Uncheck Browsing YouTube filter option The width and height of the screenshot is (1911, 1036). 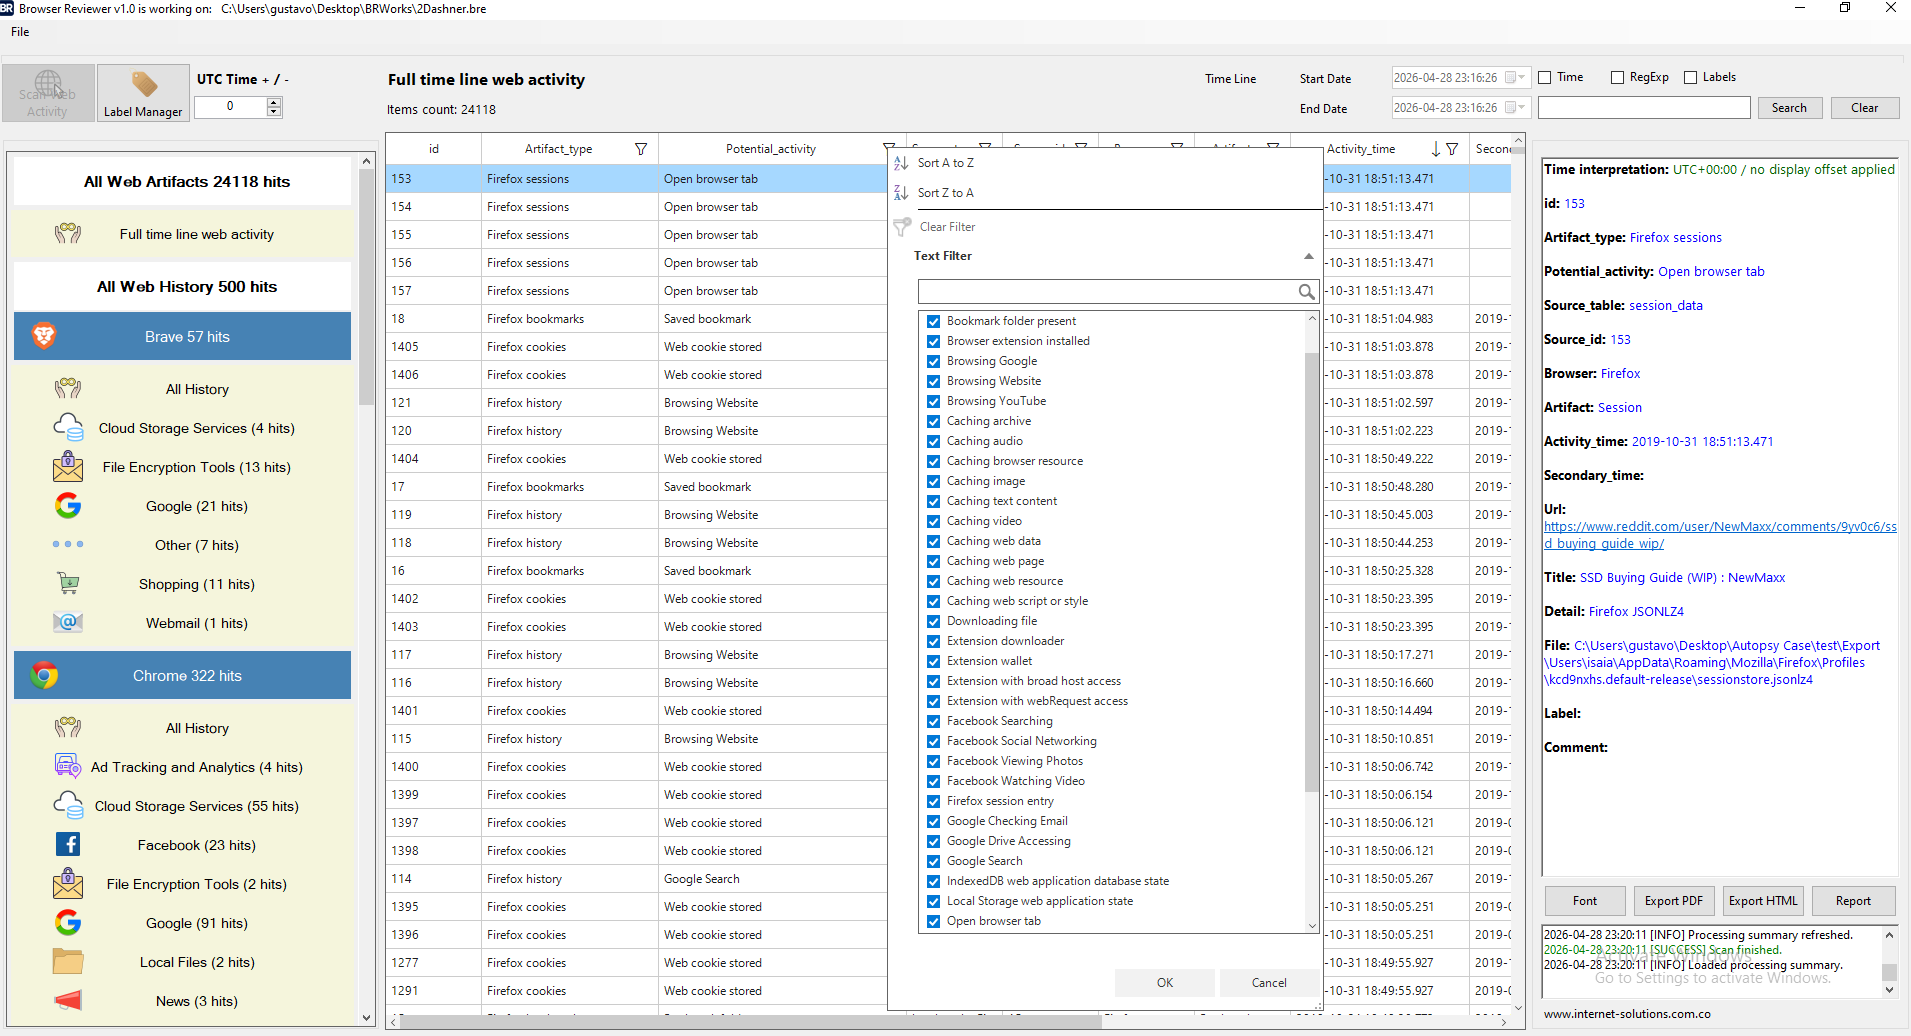tap(933, 401)
